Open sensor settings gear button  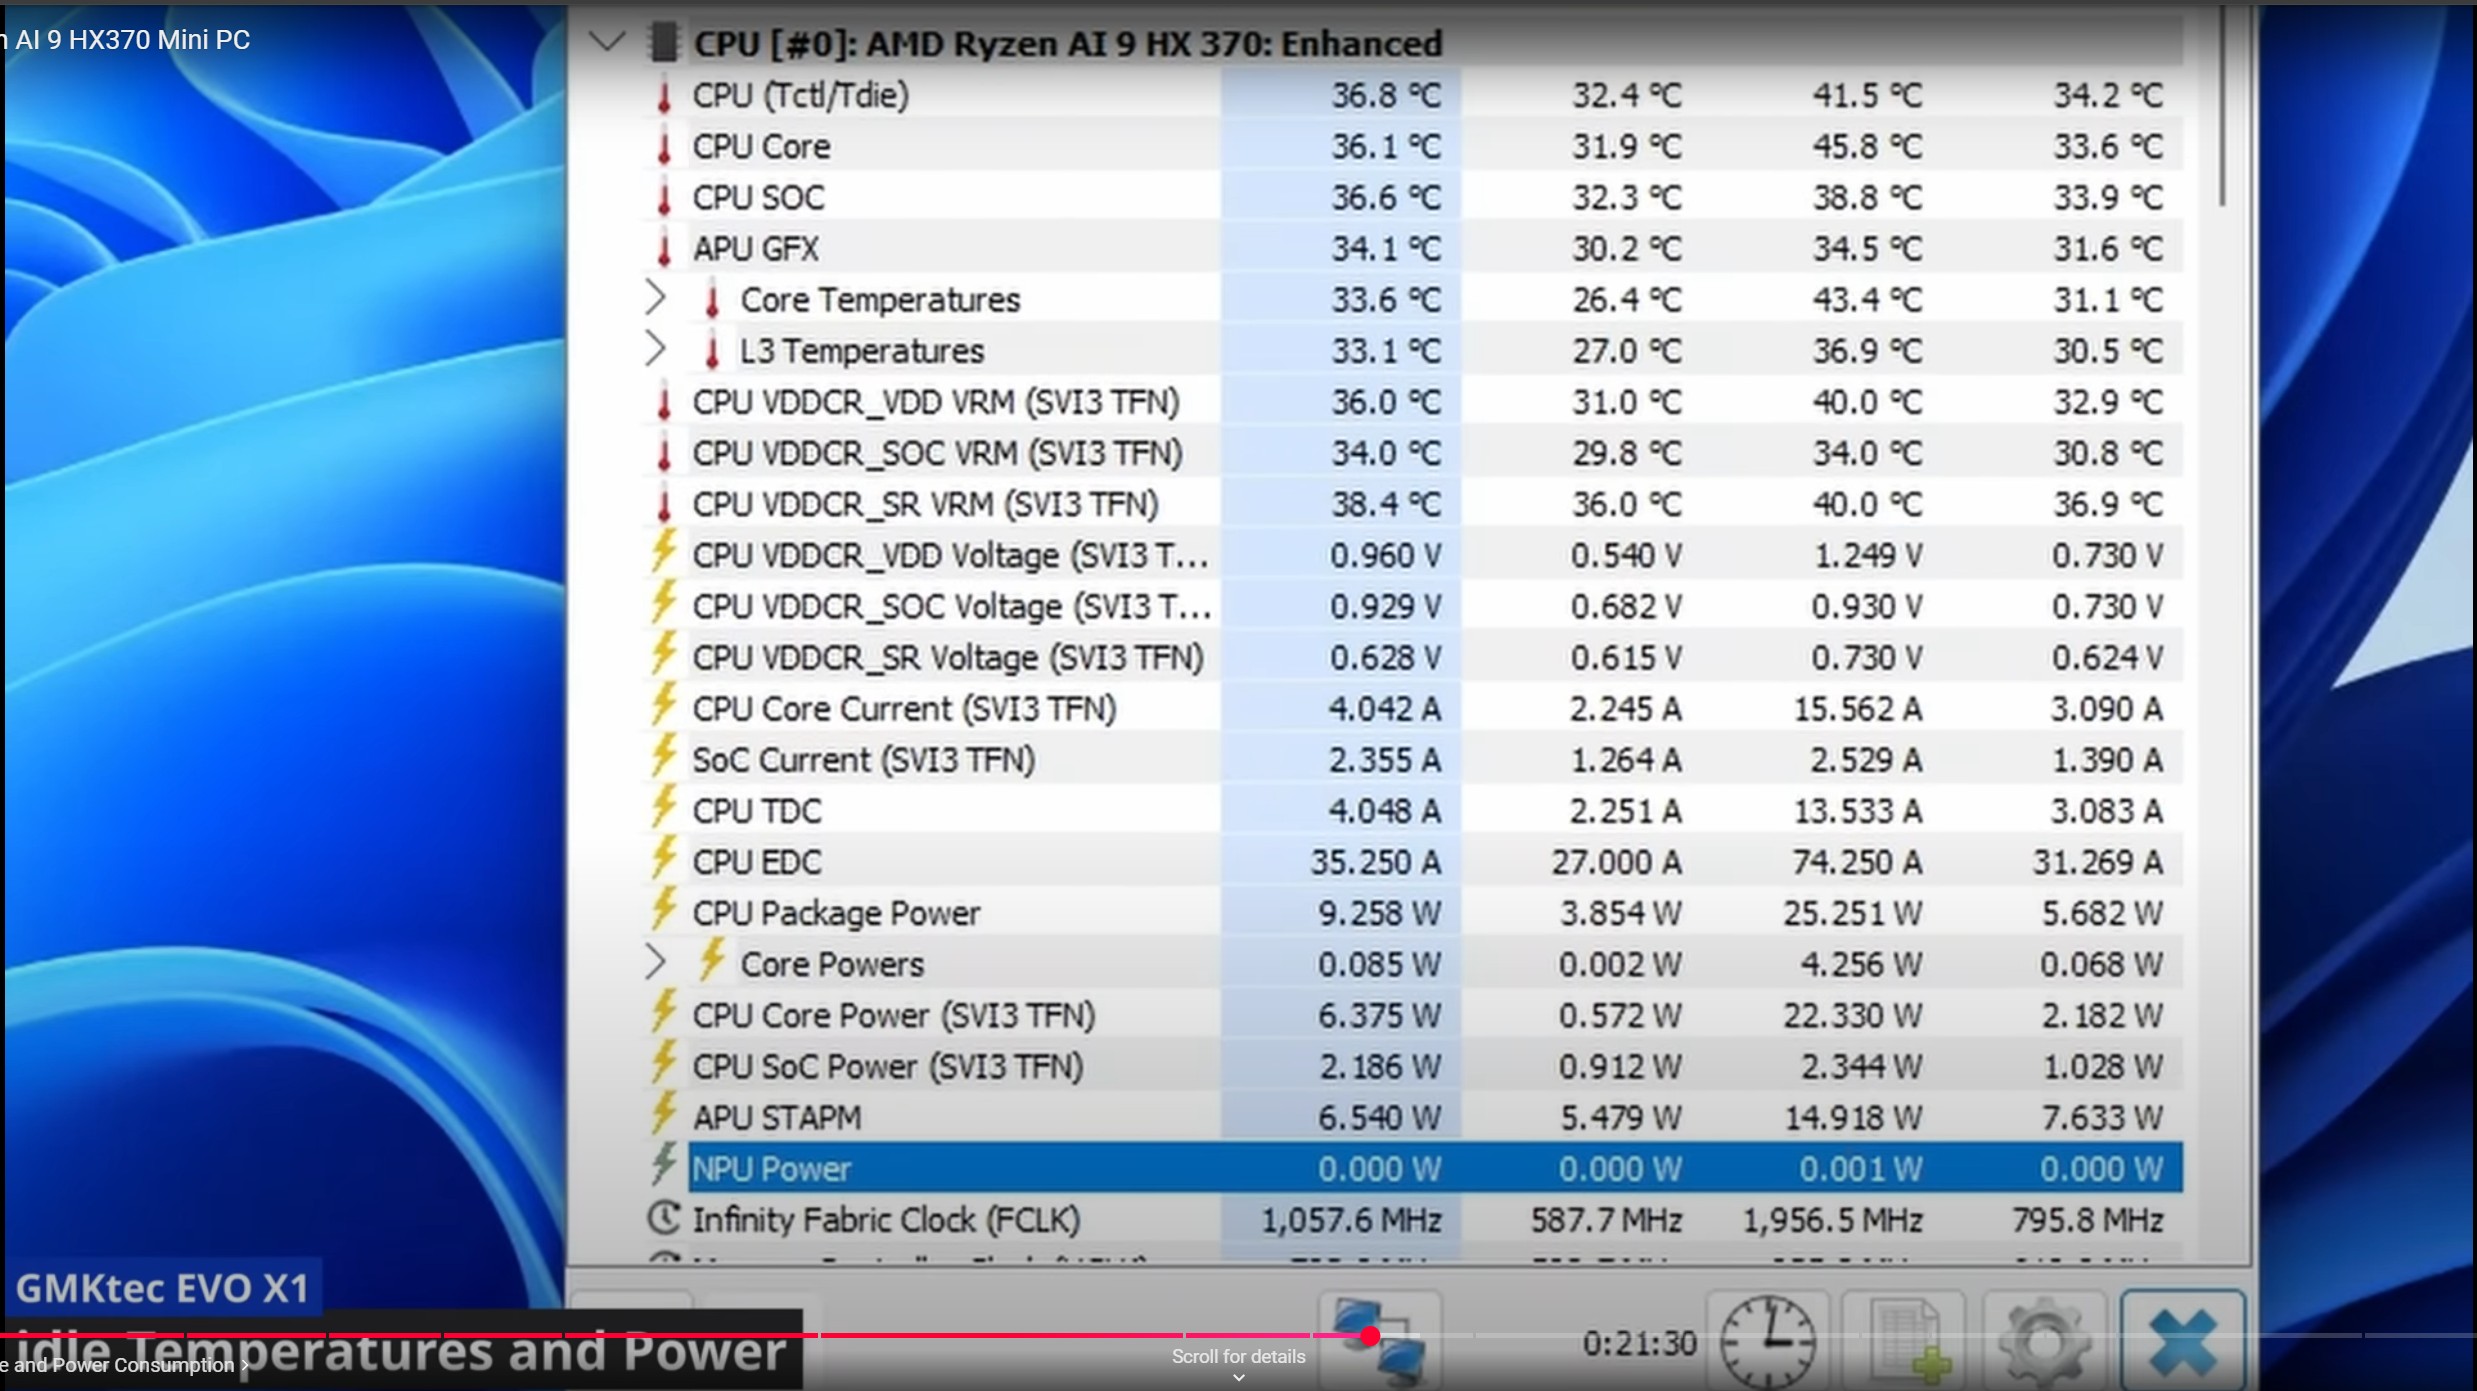tap(2044, 1340)
